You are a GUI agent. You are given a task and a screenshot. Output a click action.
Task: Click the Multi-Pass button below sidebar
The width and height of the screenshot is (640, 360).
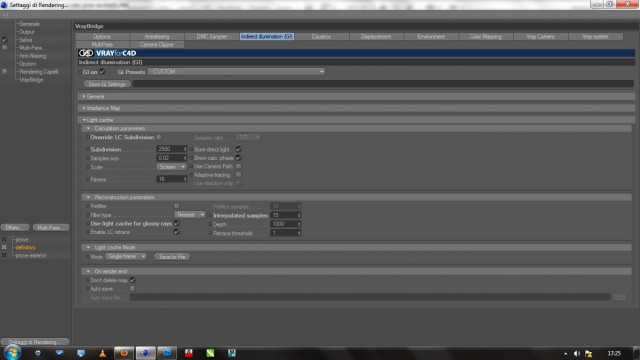coord(51,228)
